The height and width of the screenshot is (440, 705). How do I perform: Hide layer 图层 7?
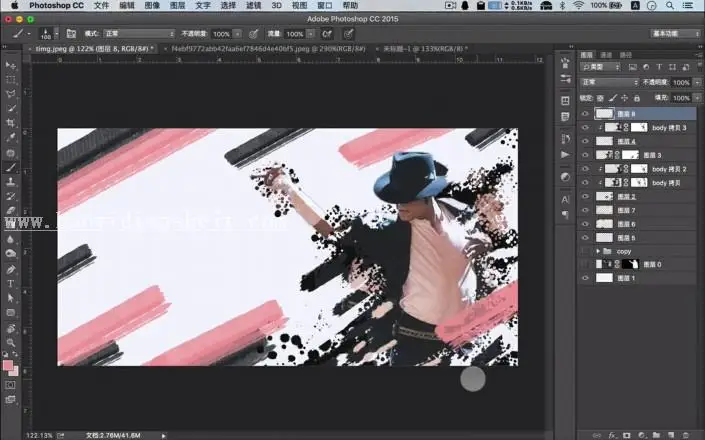pos(585,210)
